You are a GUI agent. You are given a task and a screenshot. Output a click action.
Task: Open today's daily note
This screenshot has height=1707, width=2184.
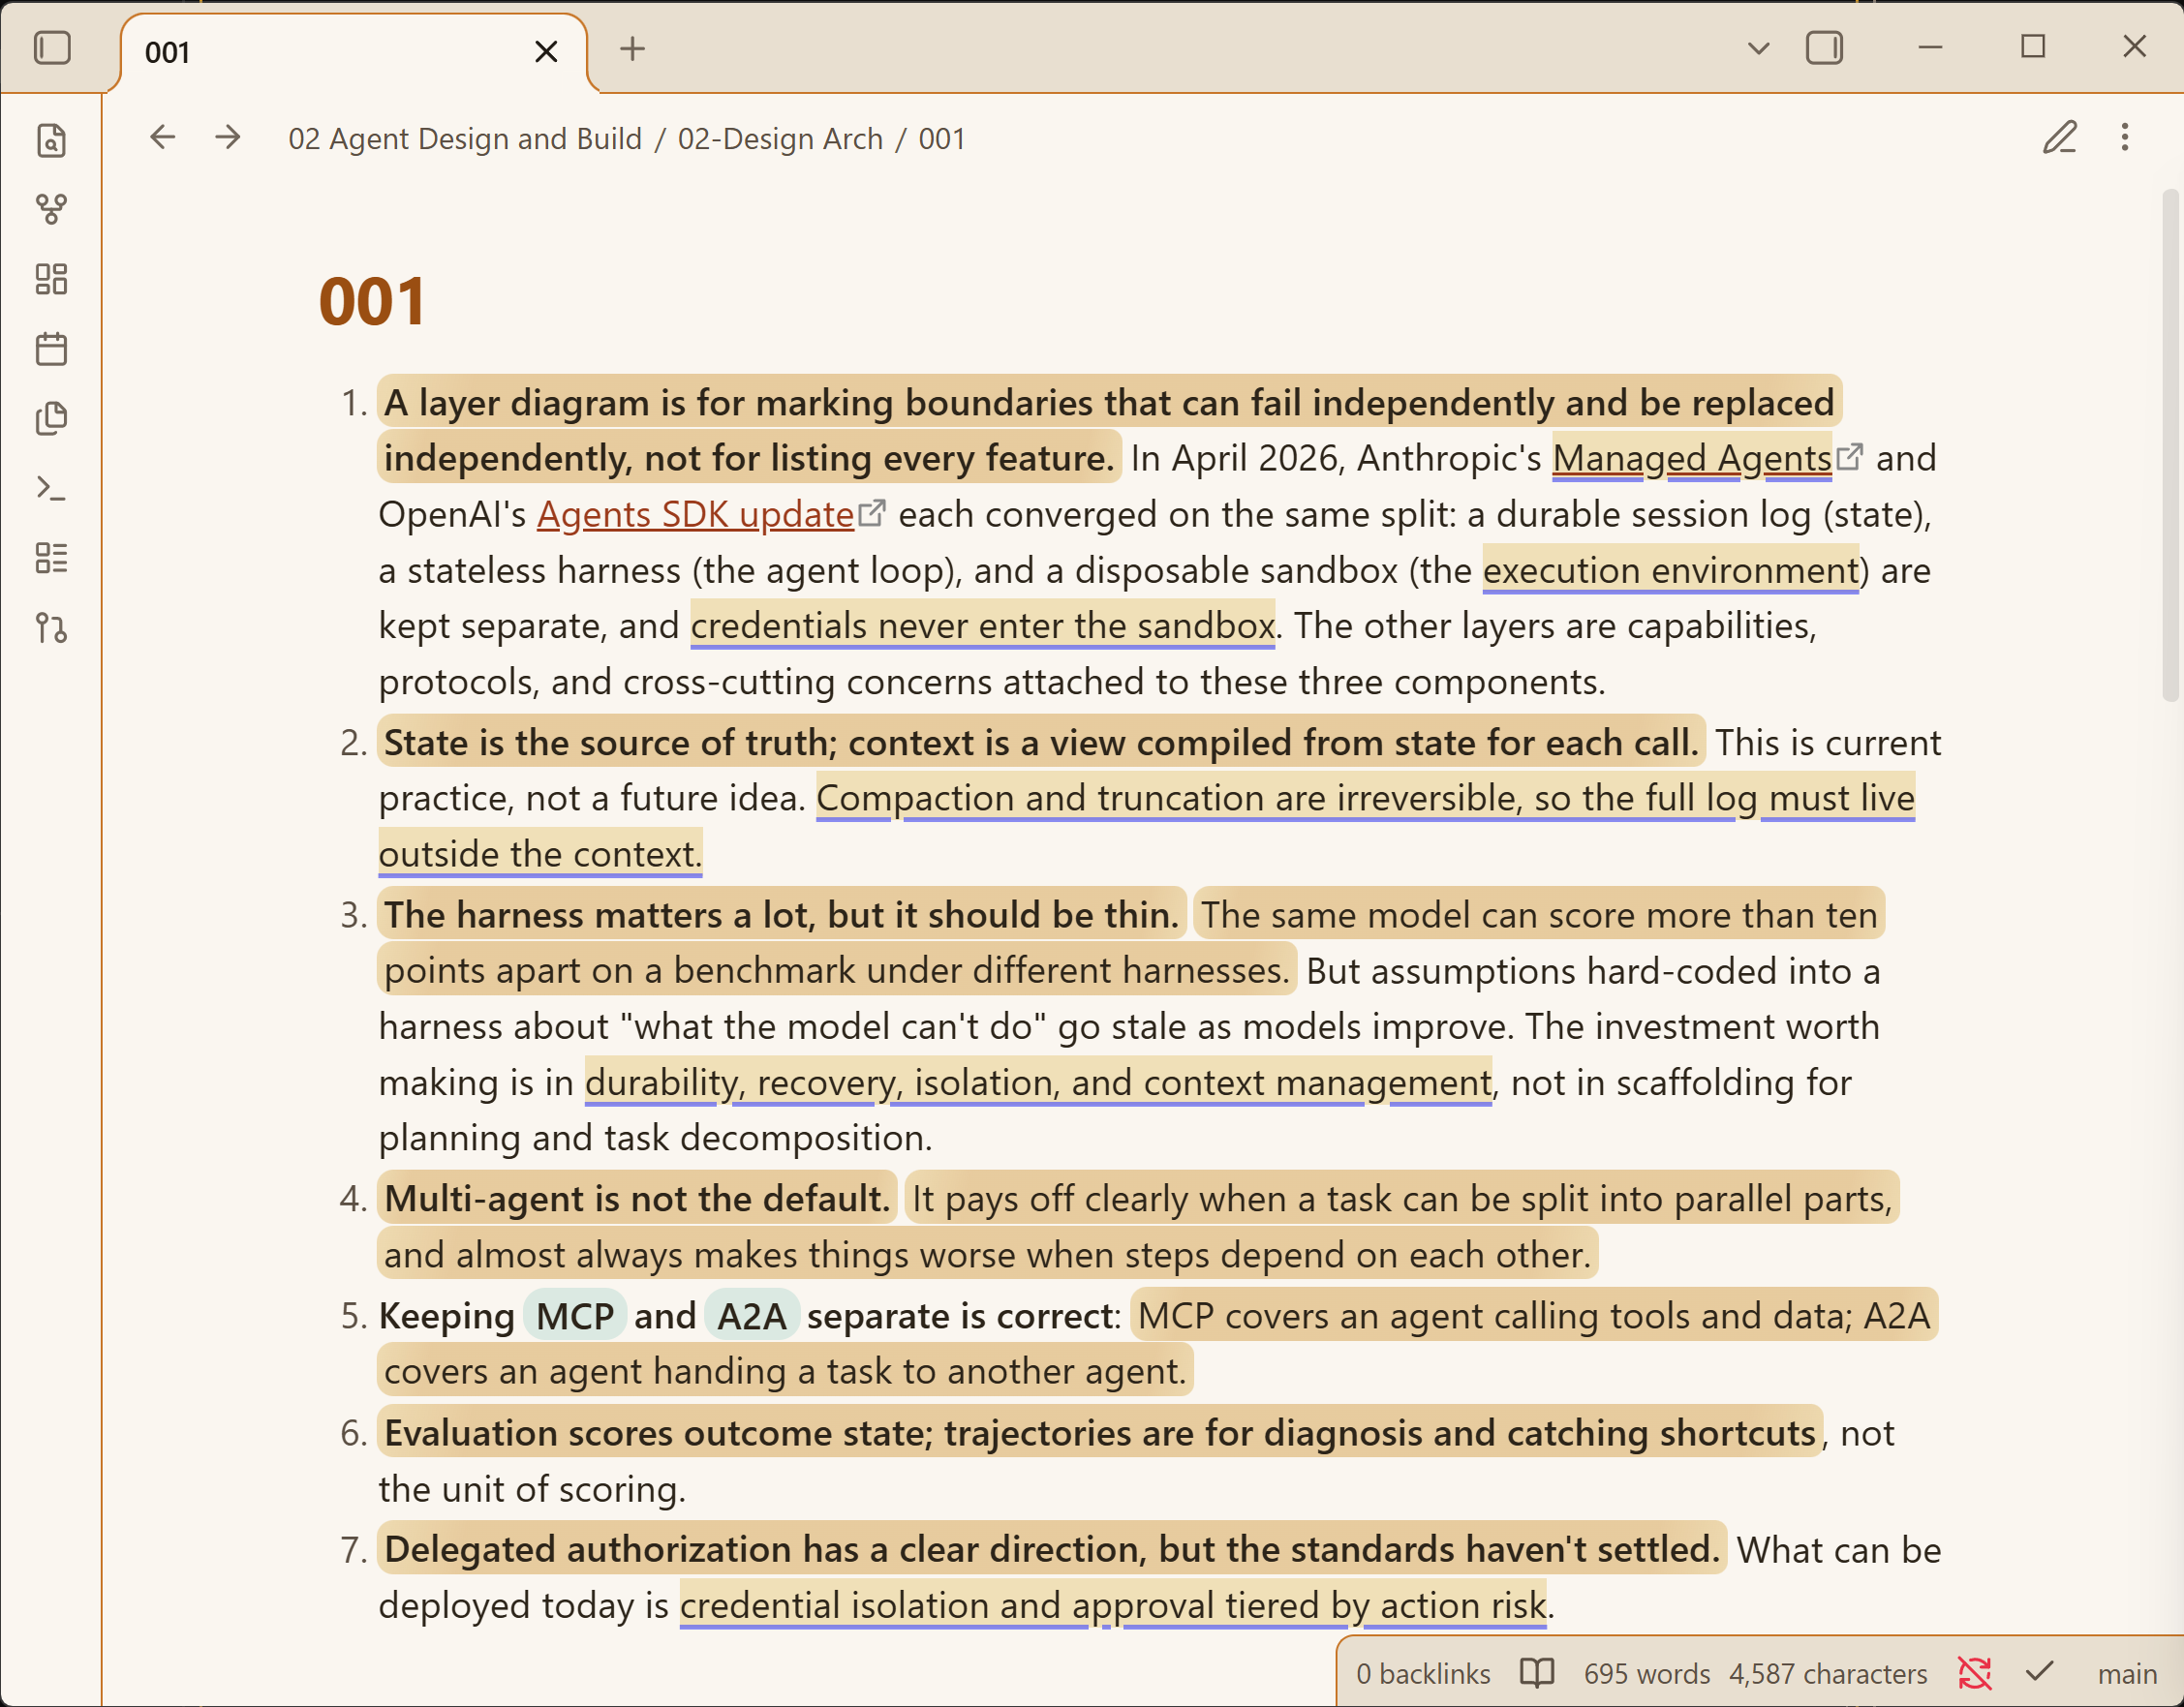tap(52, 349)
